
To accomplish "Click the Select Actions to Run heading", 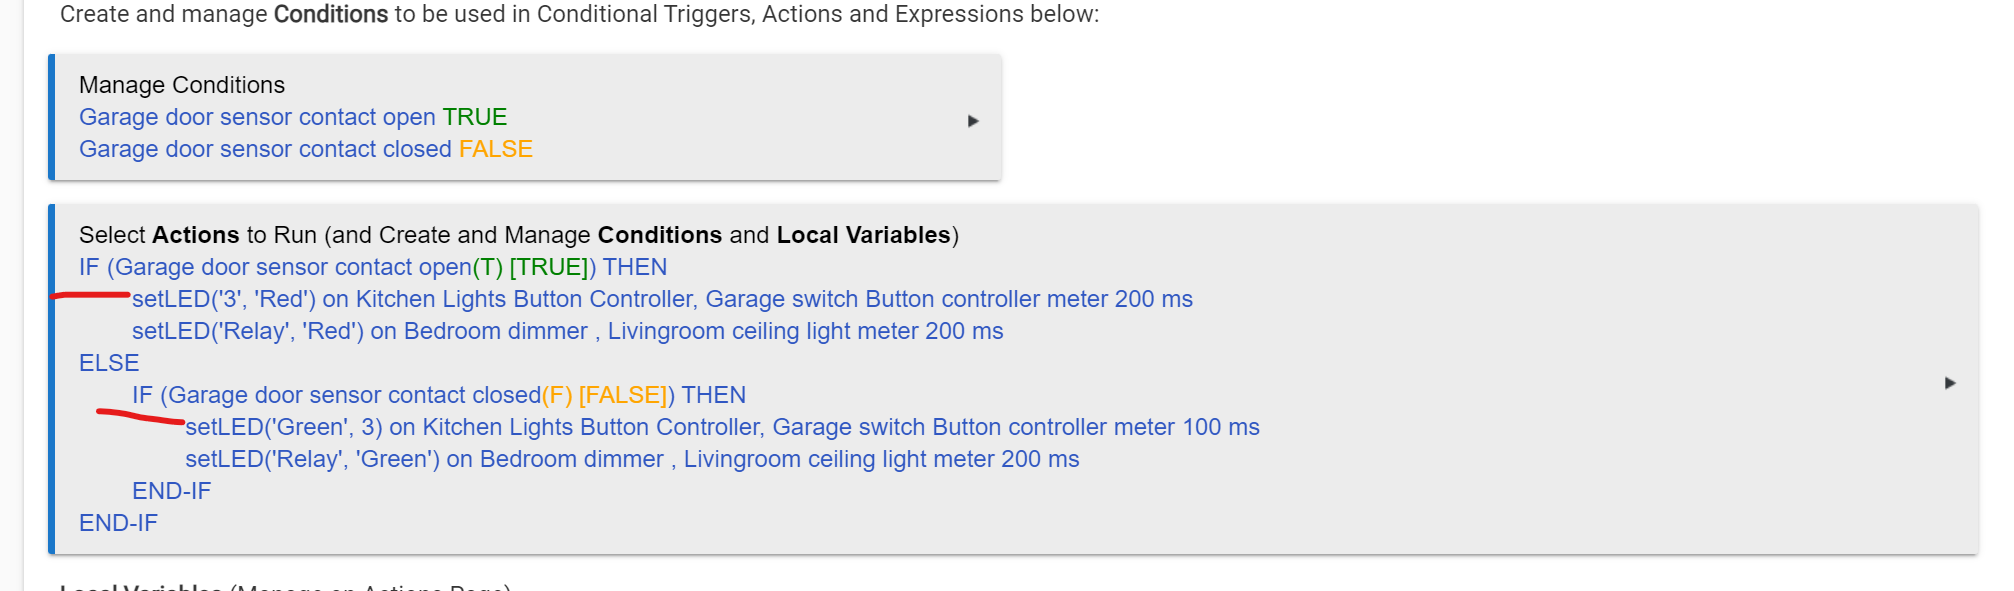I will [x=519, y=235].
